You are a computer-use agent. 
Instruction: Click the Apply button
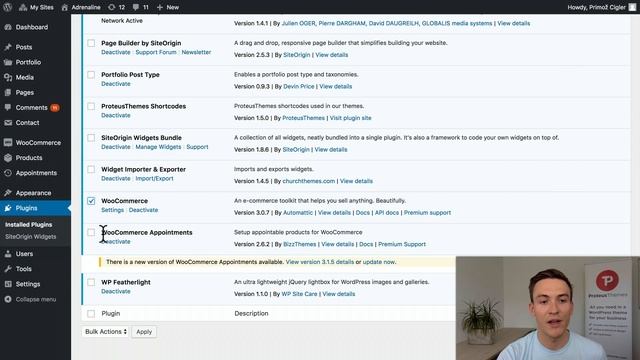[144, 332]
